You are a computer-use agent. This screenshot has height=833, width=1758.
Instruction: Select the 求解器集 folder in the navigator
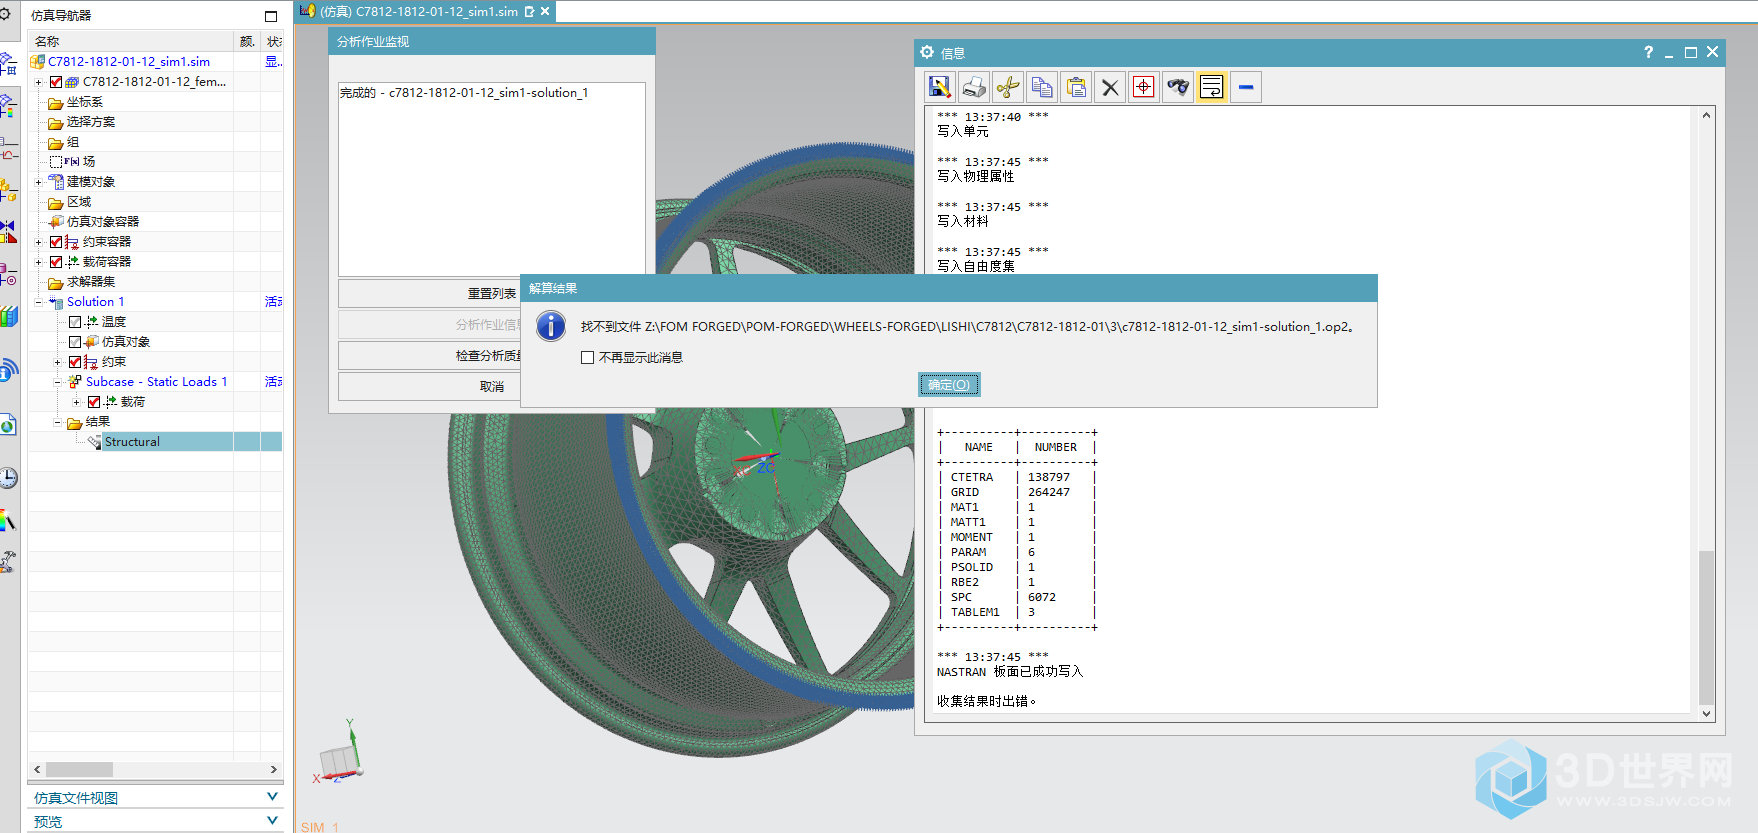click(x=90, y=282)
